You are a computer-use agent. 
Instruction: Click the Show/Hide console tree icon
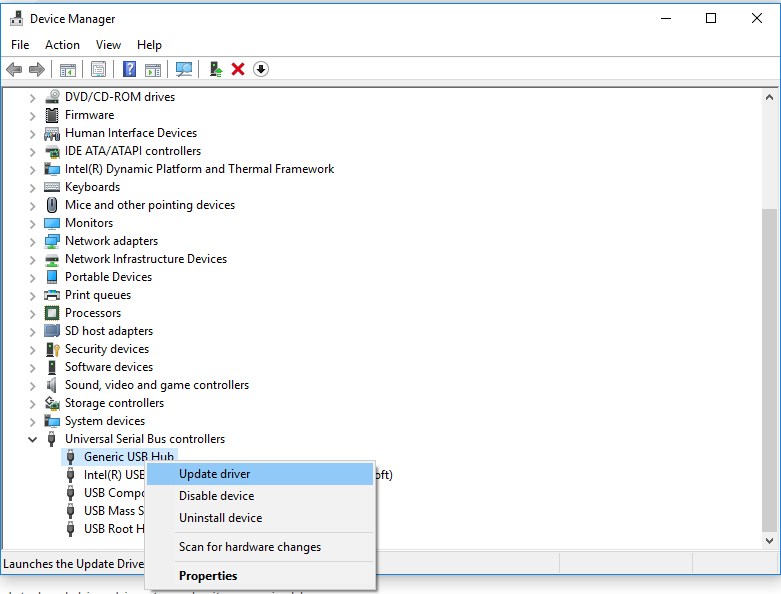(68, 69)
